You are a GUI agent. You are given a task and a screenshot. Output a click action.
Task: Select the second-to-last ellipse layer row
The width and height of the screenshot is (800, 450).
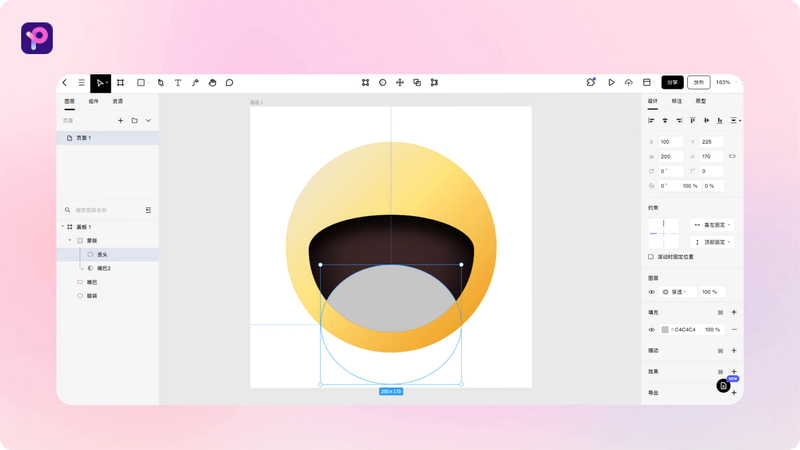click(x=108, y=282)
